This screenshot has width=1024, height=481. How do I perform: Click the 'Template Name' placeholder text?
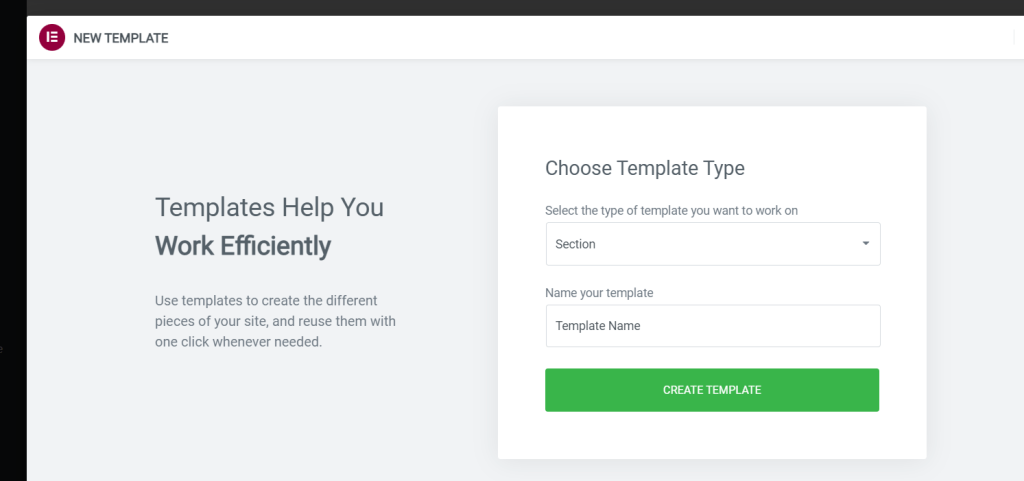[598, 326]
